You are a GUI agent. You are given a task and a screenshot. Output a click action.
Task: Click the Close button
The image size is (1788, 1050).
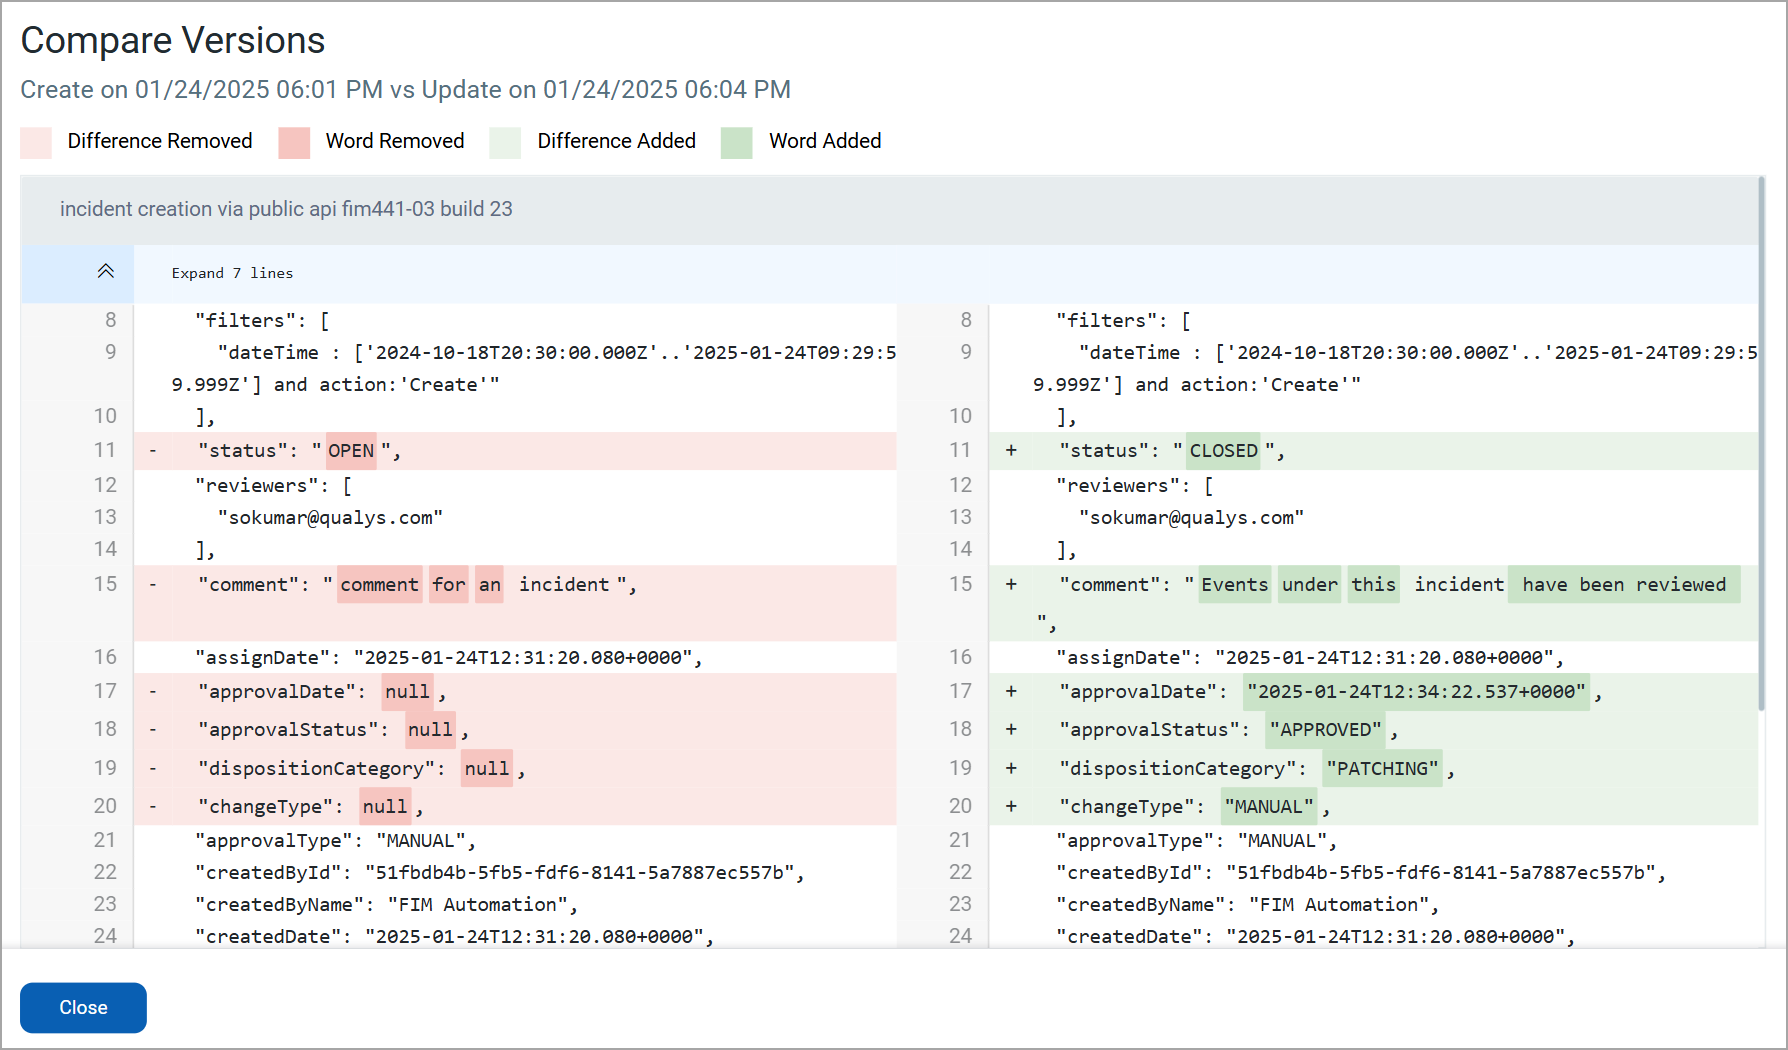tap(83, 1007)
